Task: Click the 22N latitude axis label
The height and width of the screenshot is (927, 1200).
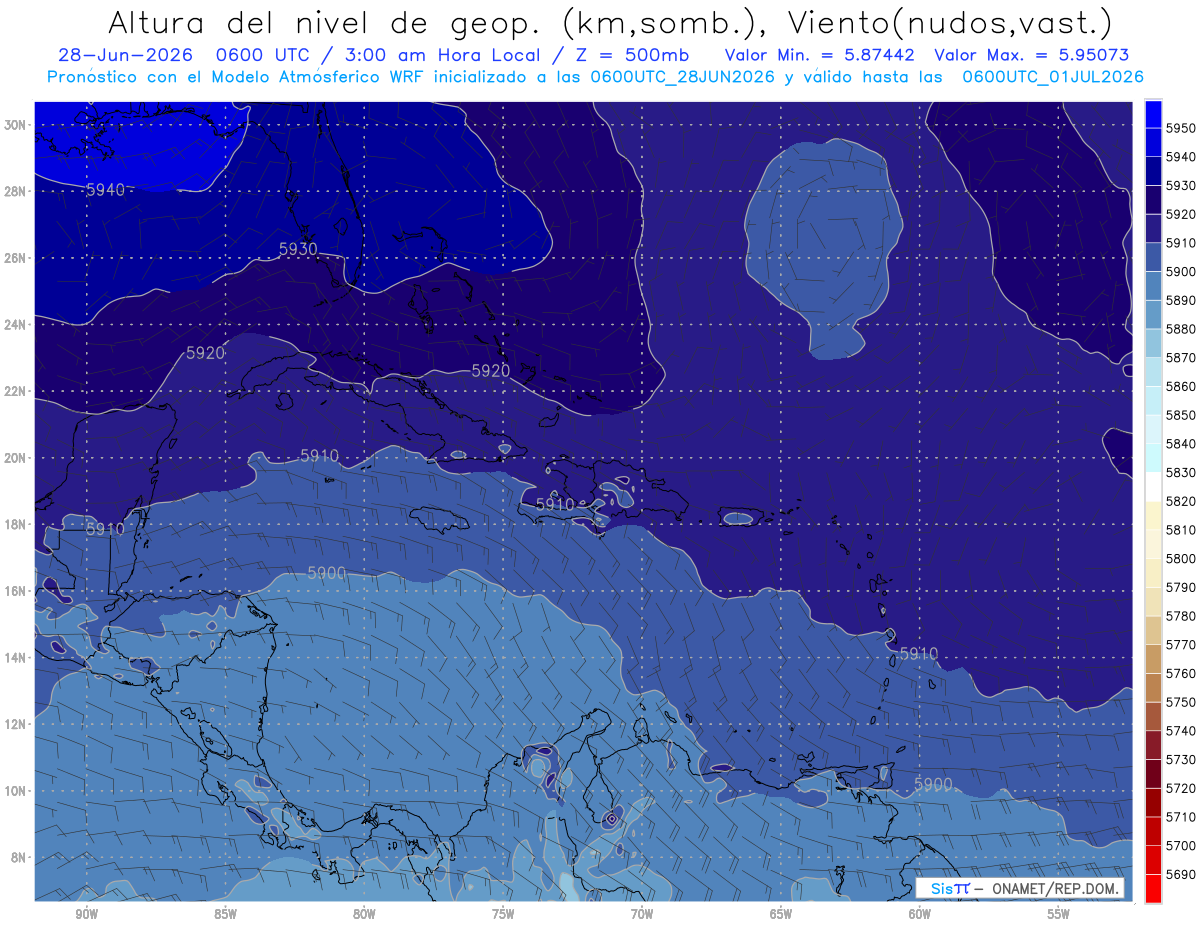Action: 13,391
